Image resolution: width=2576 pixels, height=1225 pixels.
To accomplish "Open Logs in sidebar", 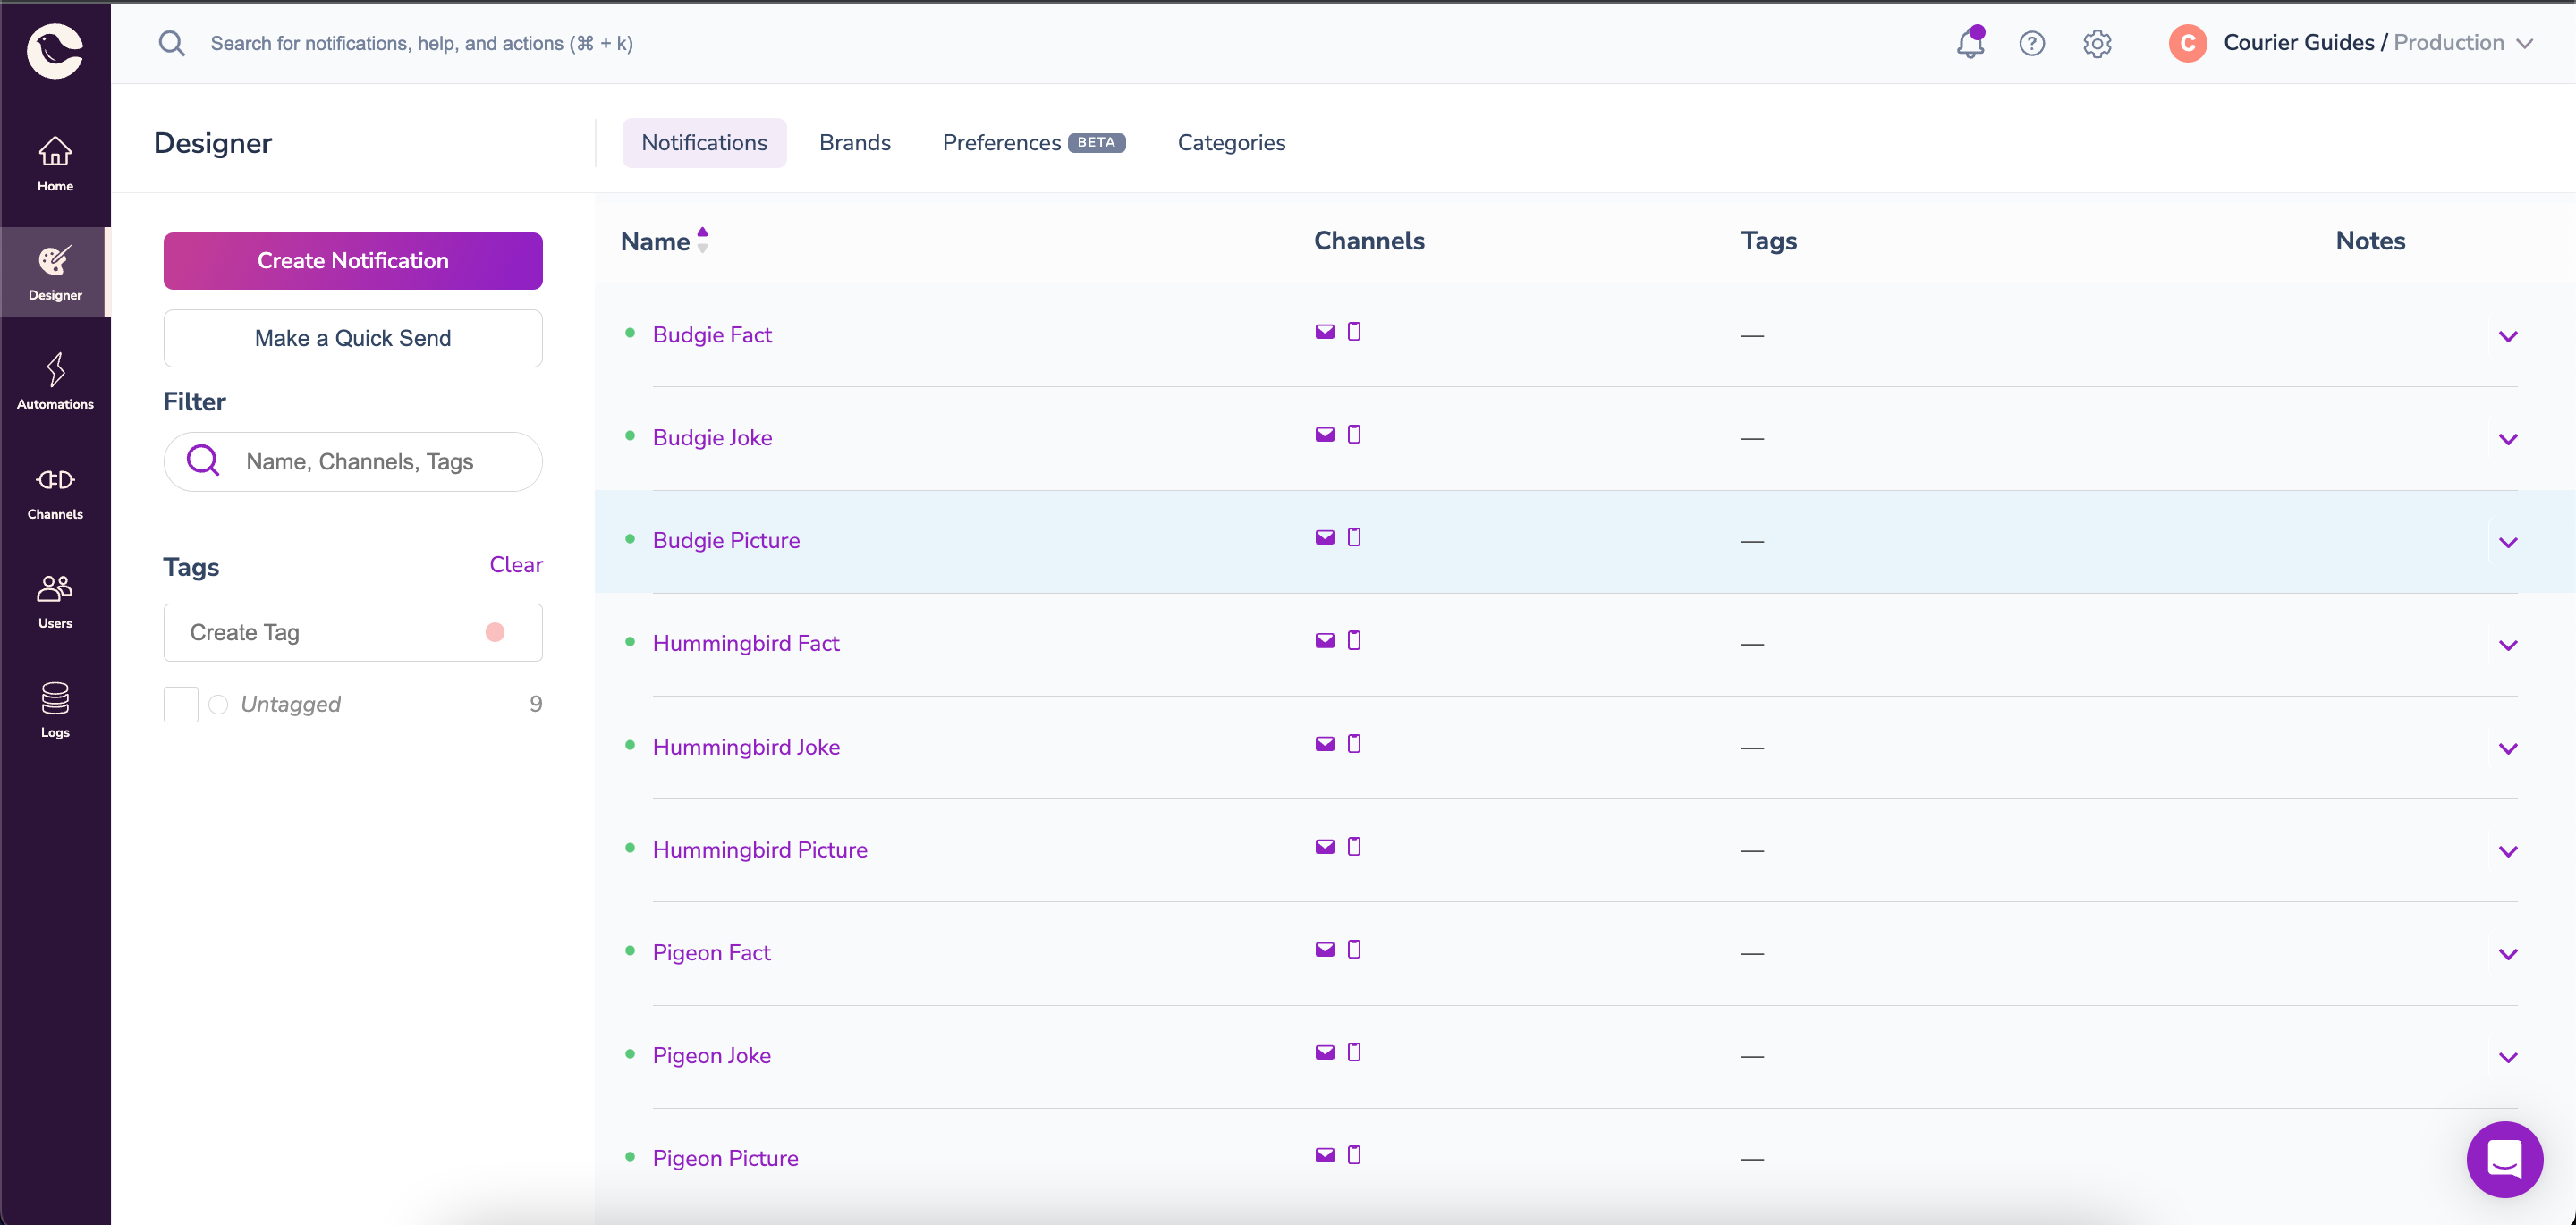I will click(x=55, y=710).
